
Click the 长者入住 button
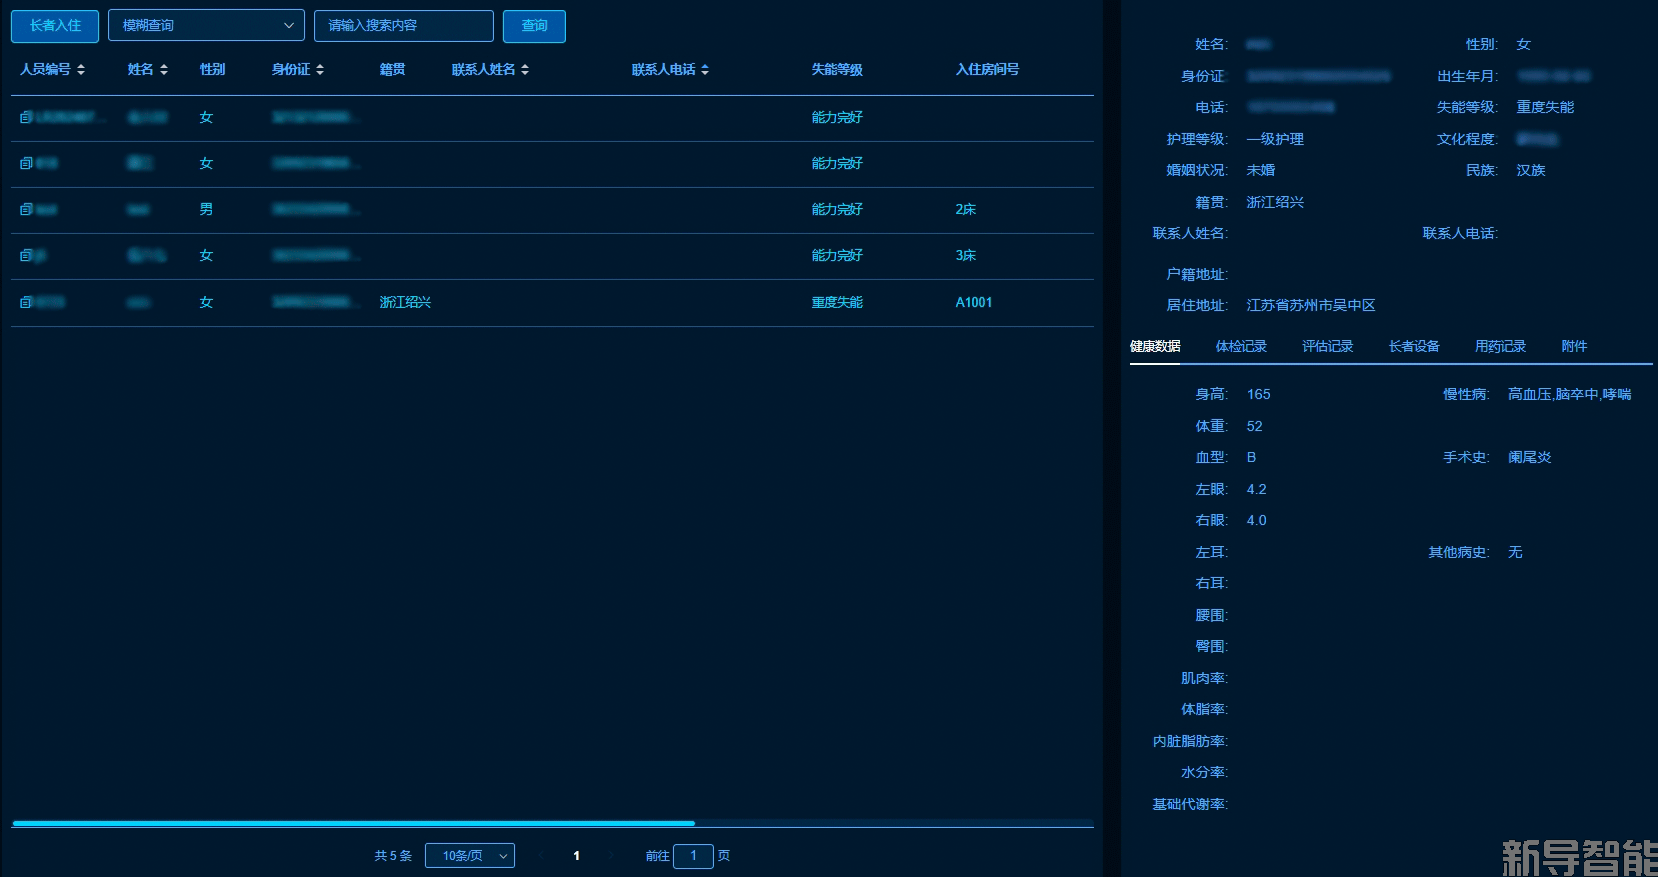(55, 26)
